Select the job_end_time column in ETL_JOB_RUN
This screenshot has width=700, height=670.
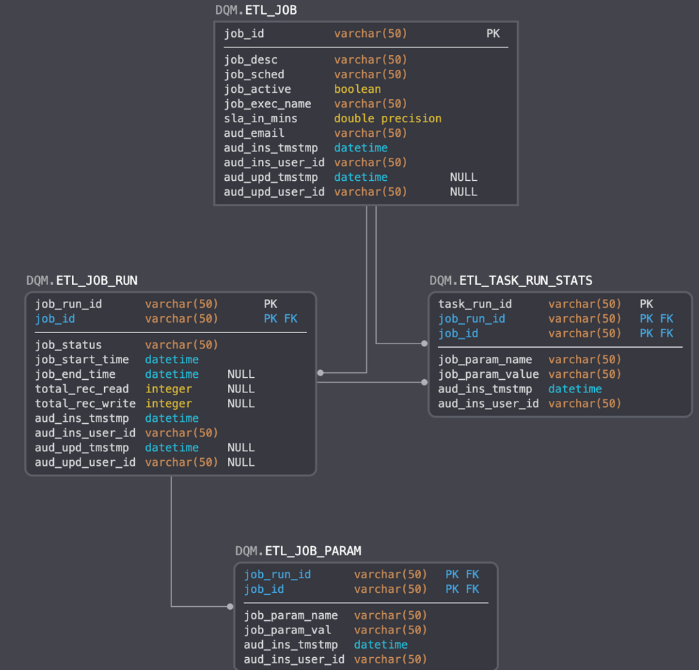[x=75, y=374]
